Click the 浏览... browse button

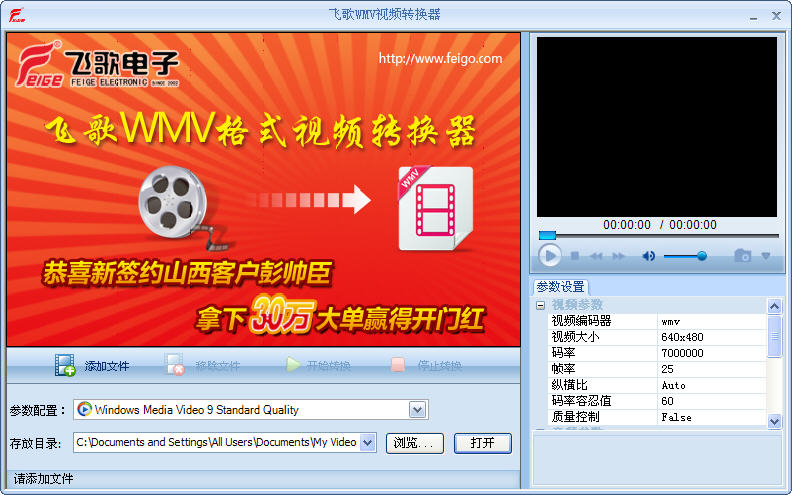tap(415, 443)
